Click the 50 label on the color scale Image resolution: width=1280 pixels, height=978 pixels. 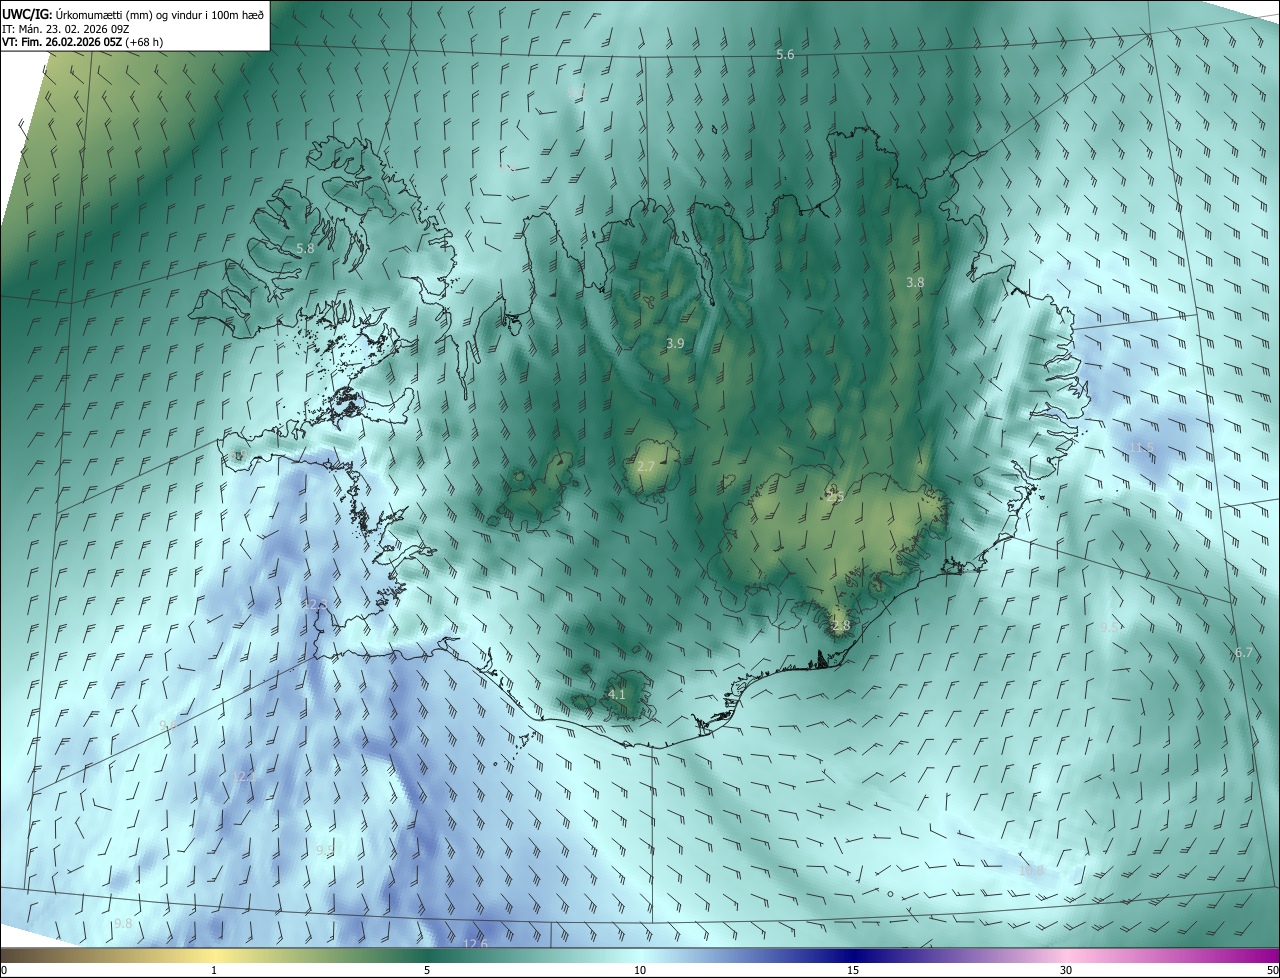pyautogui.click(x=1272, y=970)
